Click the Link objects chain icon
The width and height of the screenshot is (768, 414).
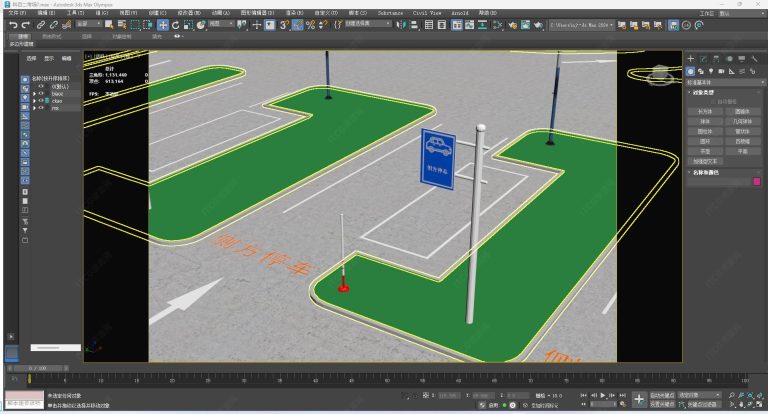click(x=43, y=24)
